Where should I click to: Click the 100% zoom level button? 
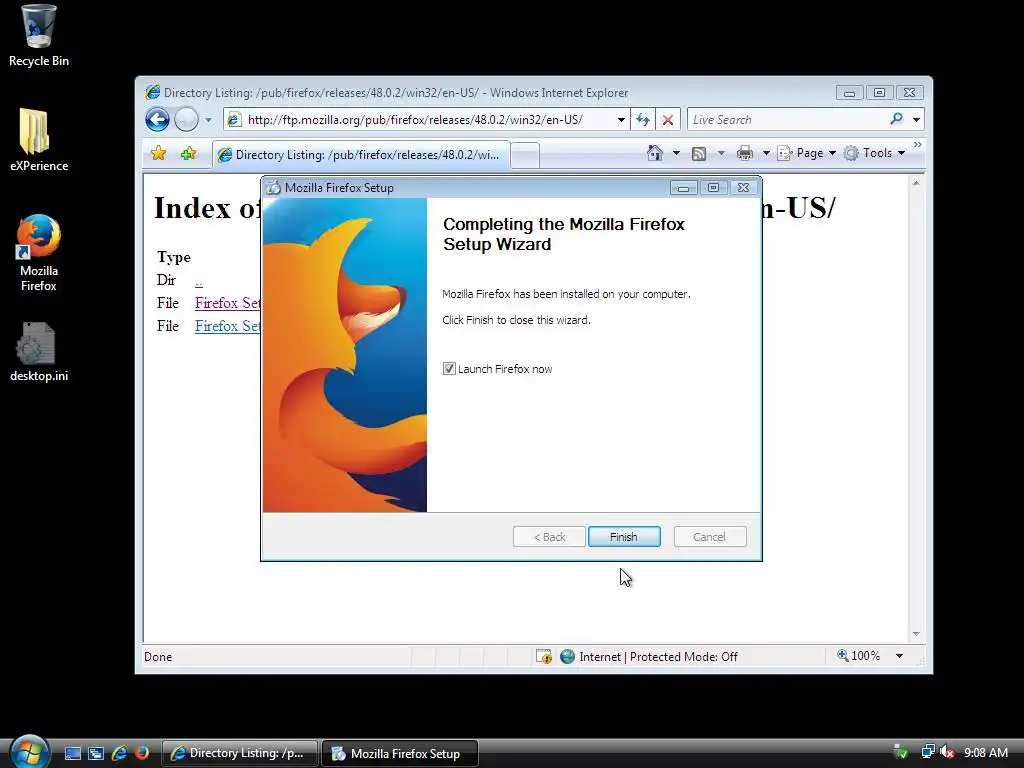pyautogui.click(x=859, y=656)
